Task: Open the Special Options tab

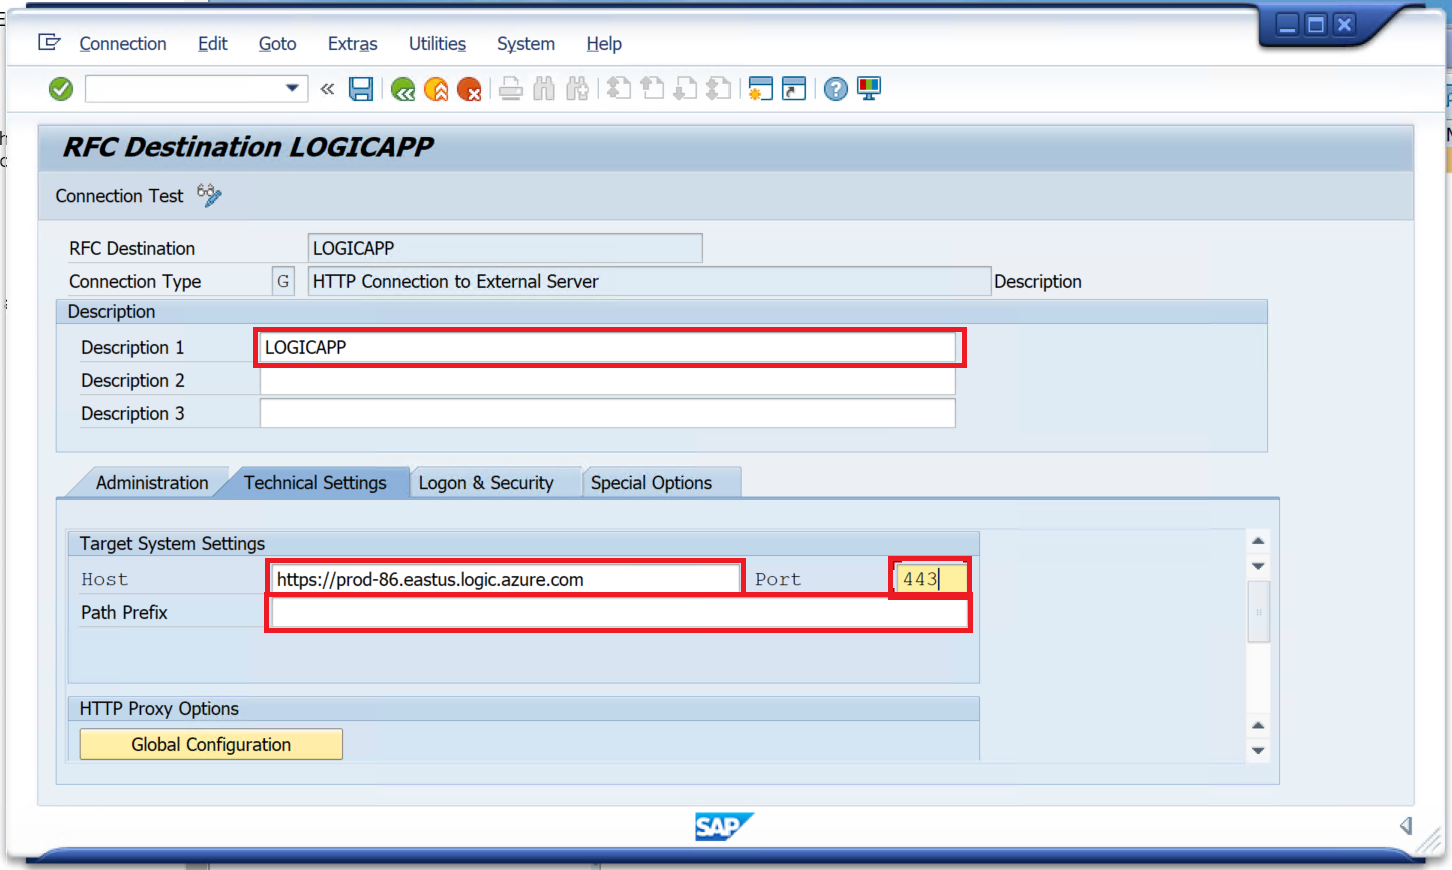Action: [652, 483]
